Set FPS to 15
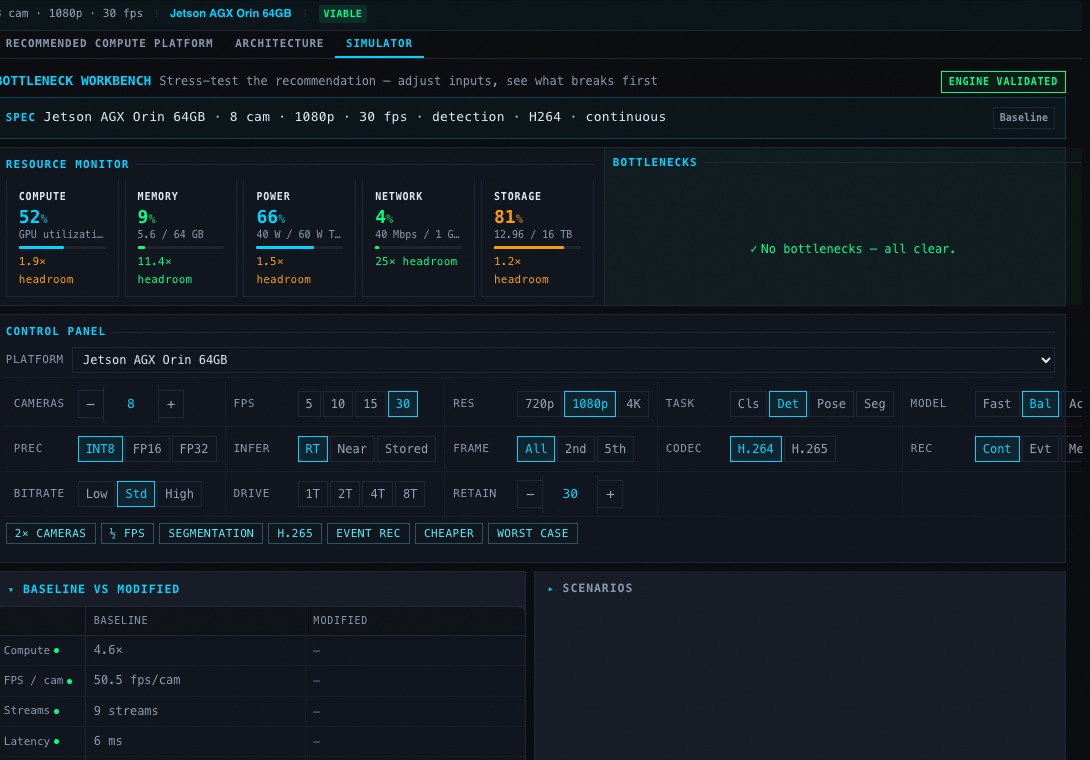1090x760 pixels. coord(370,403)
